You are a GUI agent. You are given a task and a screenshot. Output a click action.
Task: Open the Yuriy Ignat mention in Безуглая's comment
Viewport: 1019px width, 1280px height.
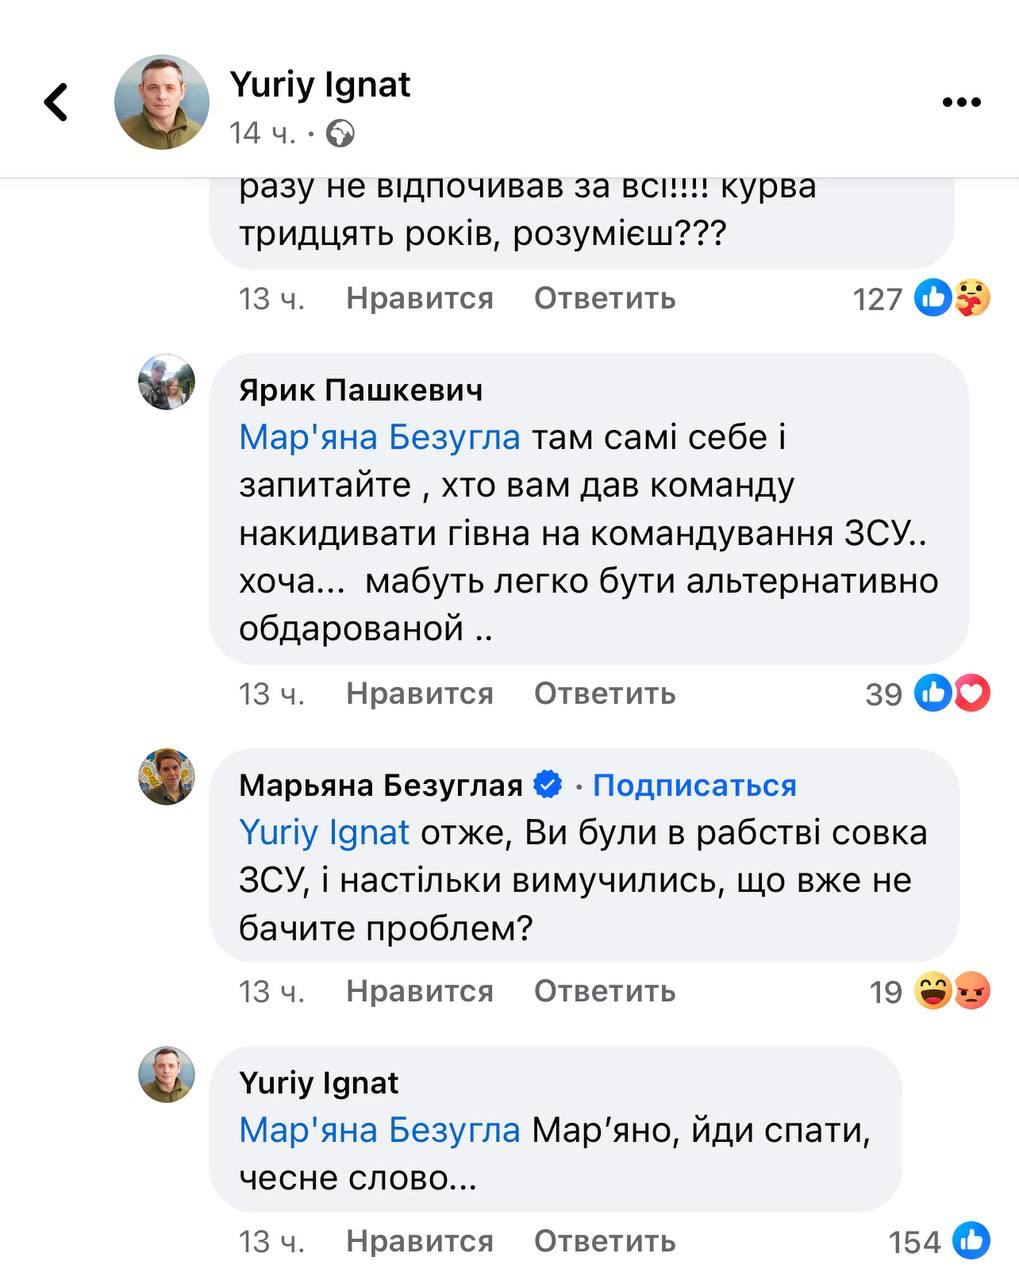click(324, 833)
